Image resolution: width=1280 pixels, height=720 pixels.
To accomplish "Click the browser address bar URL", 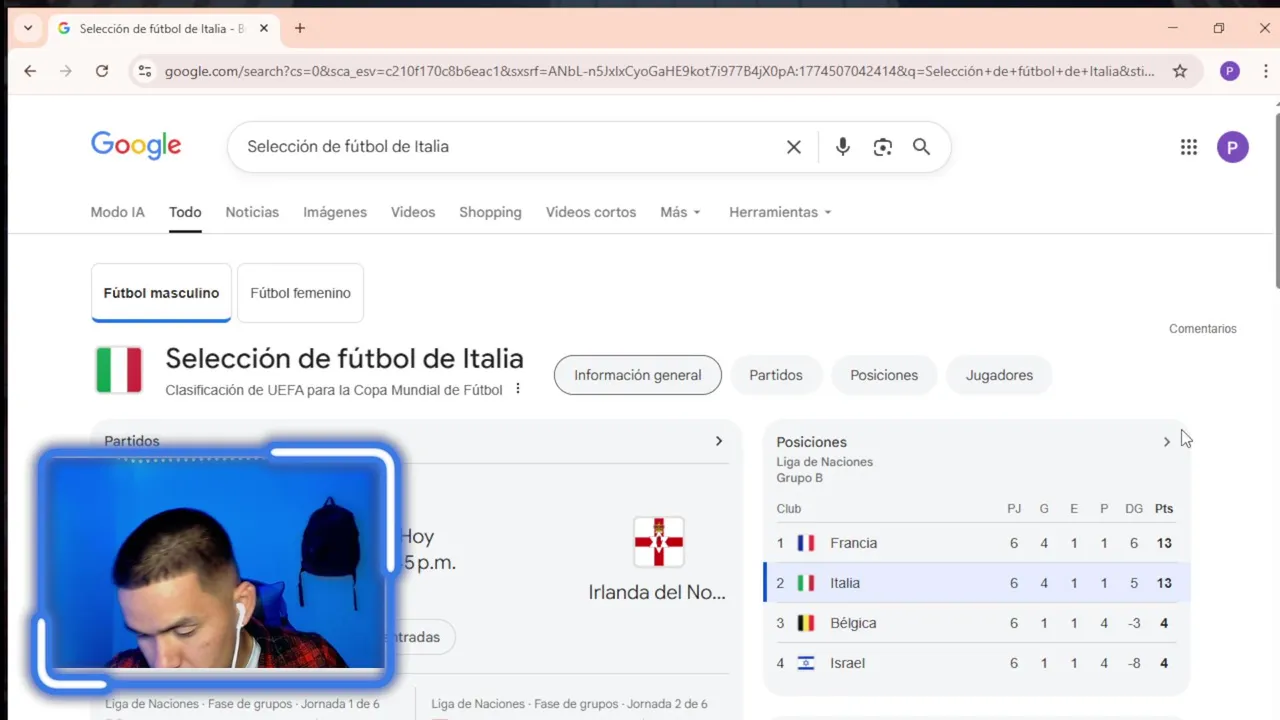I will tap(660, 71).
